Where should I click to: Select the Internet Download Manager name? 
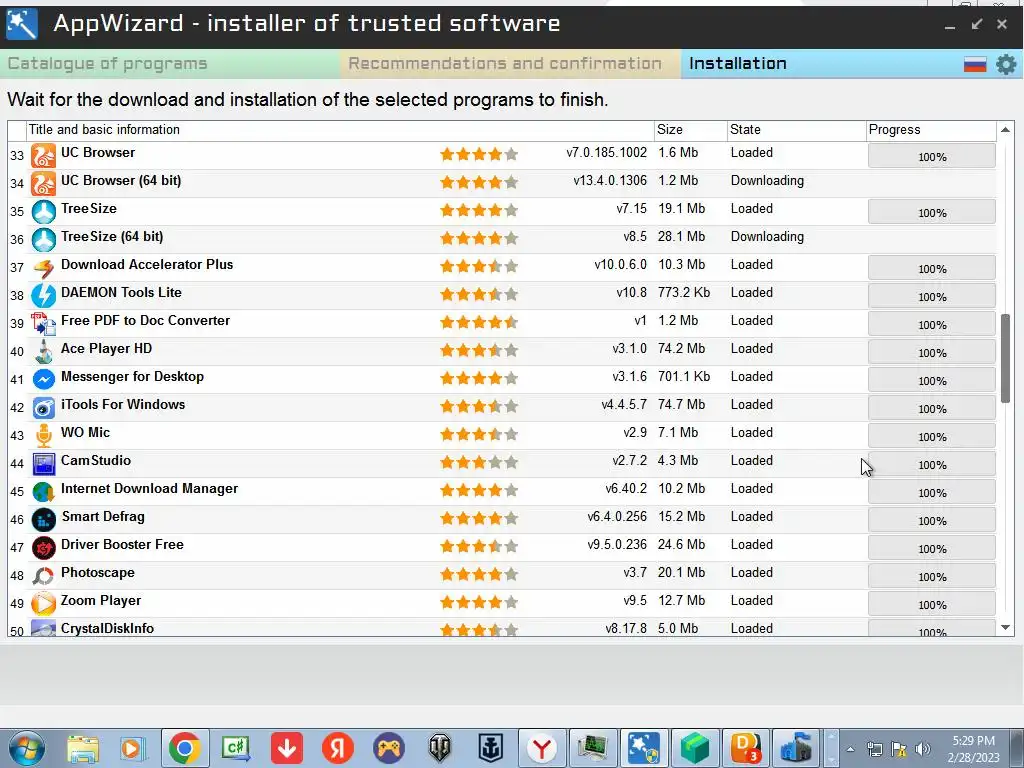click(x=149, y=488)
